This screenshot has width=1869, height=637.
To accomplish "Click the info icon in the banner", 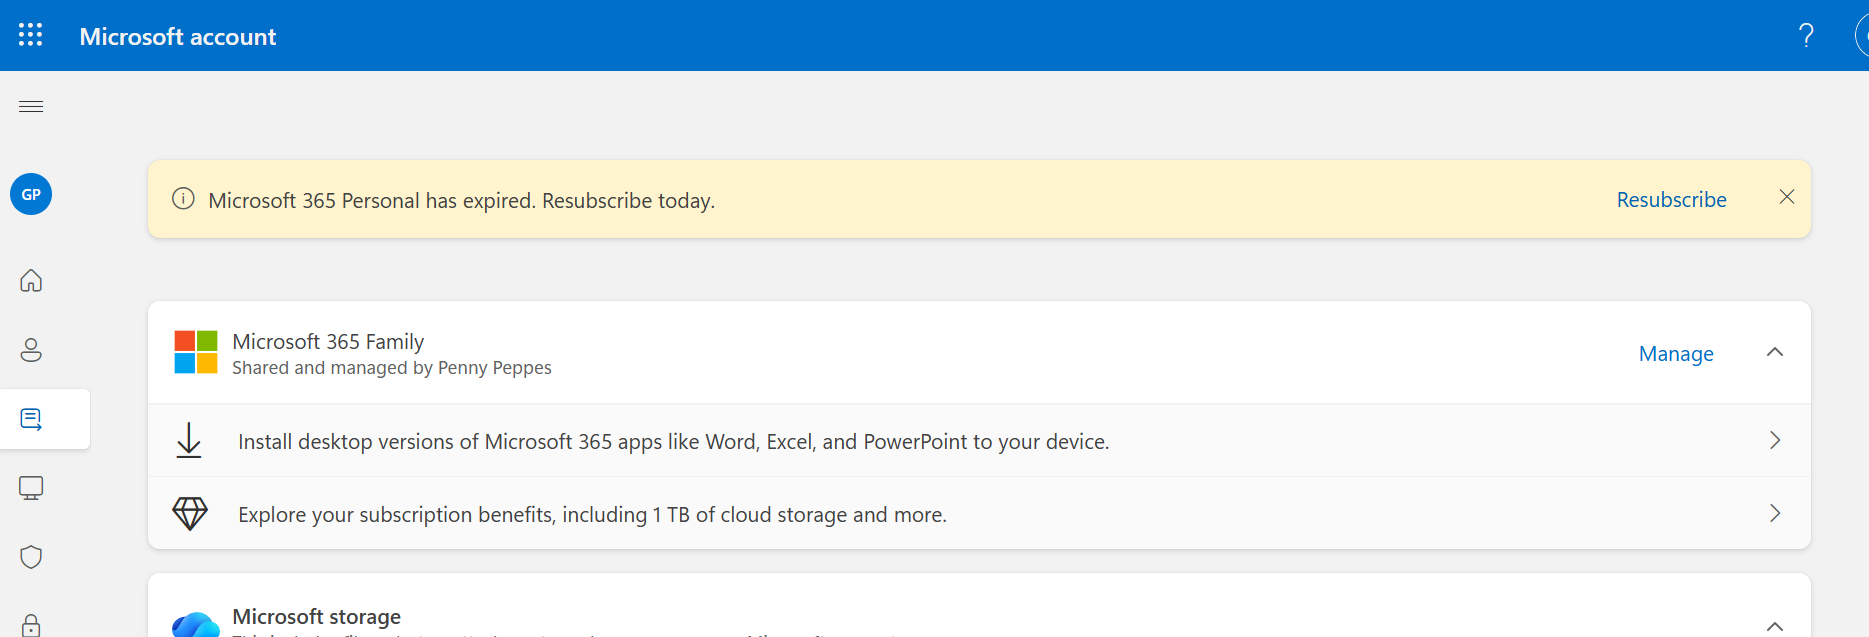I will click(184, 199).
